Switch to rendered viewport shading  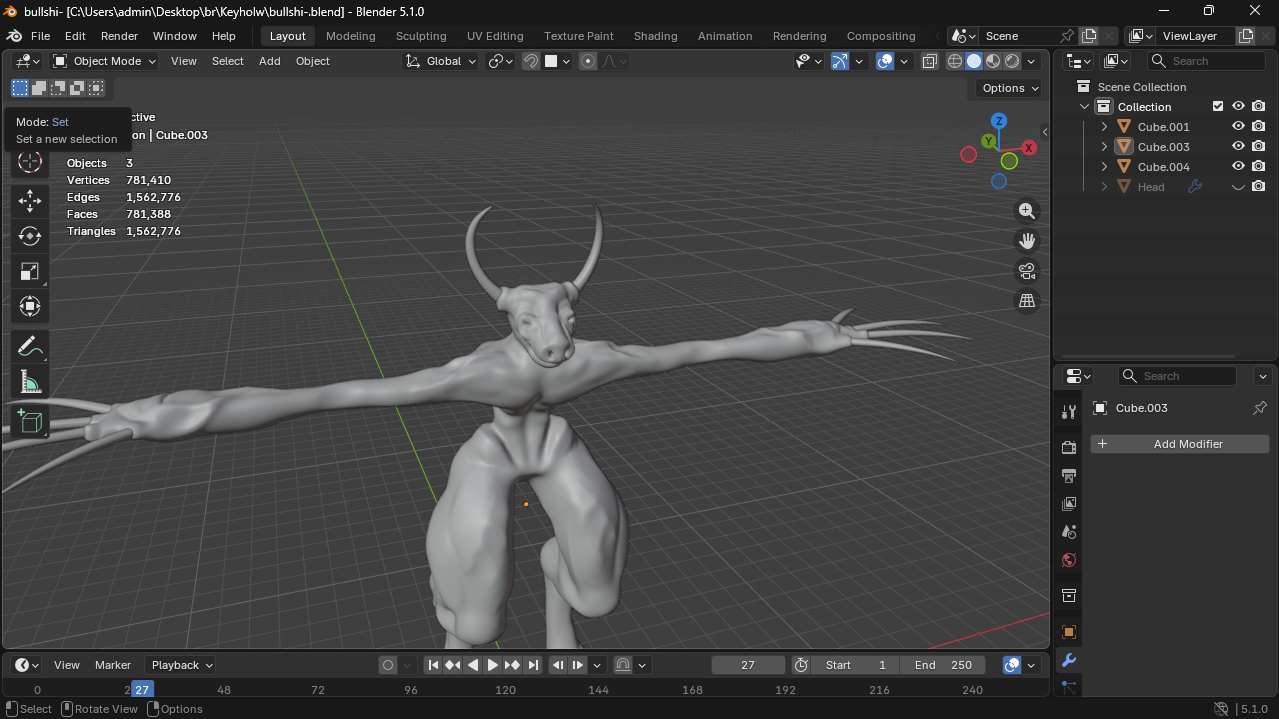pos(1012,61)
